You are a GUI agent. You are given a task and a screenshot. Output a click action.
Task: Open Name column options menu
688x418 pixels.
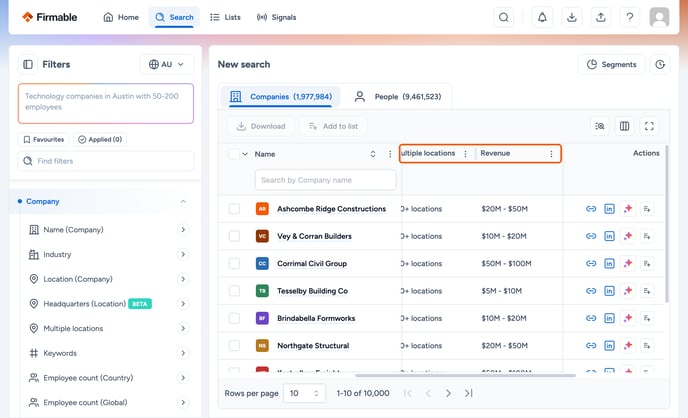(x=390, y=154)
